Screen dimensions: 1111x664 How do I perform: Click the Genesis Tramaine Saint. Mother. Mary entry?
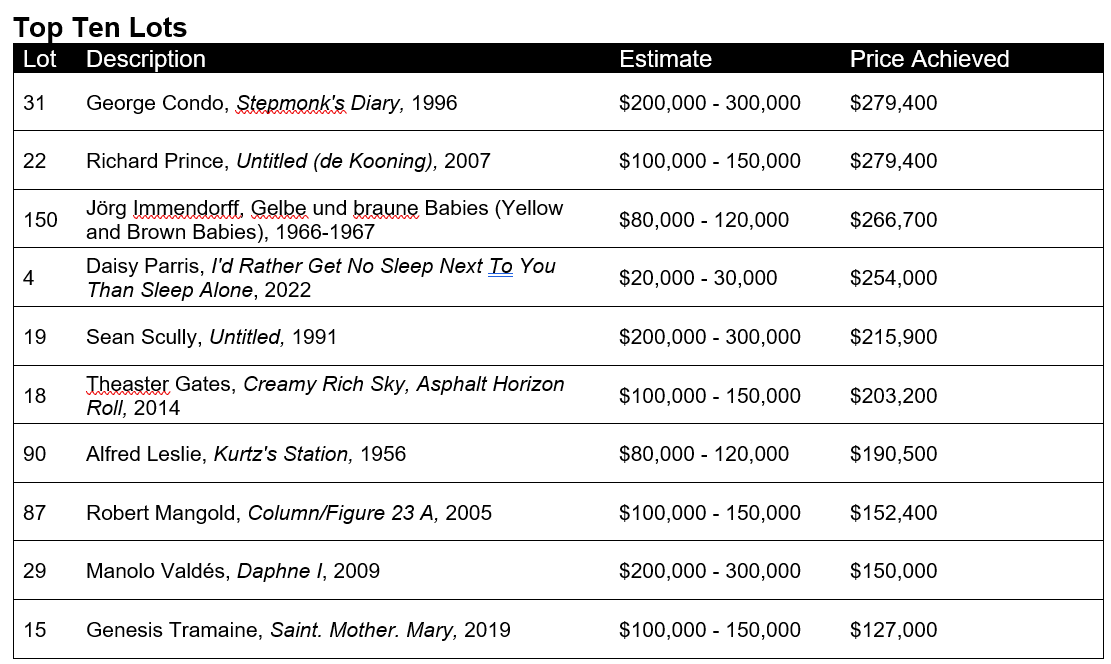pos(298,630)
